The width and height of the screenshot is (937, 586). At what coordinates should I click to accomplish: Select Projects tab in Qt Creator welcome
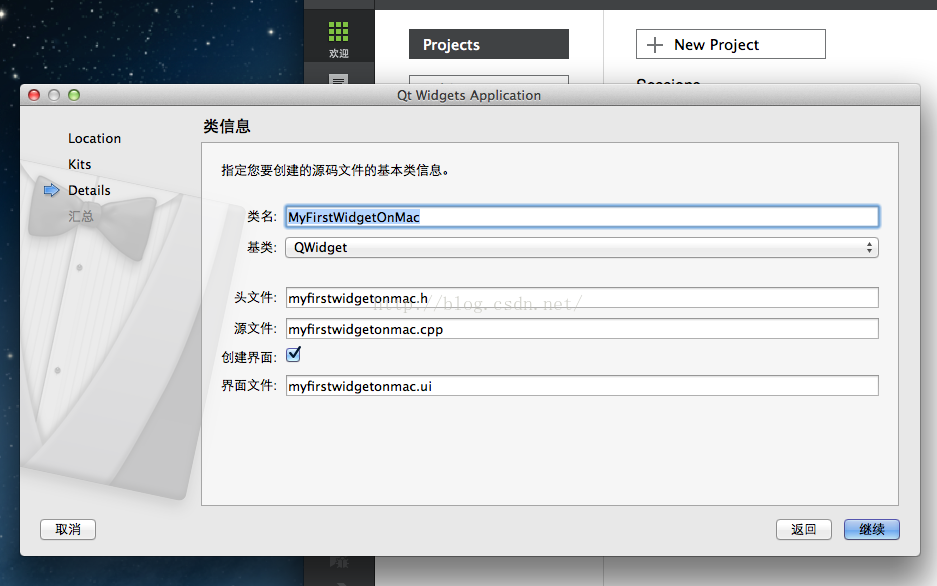click(x=488, y=44)
